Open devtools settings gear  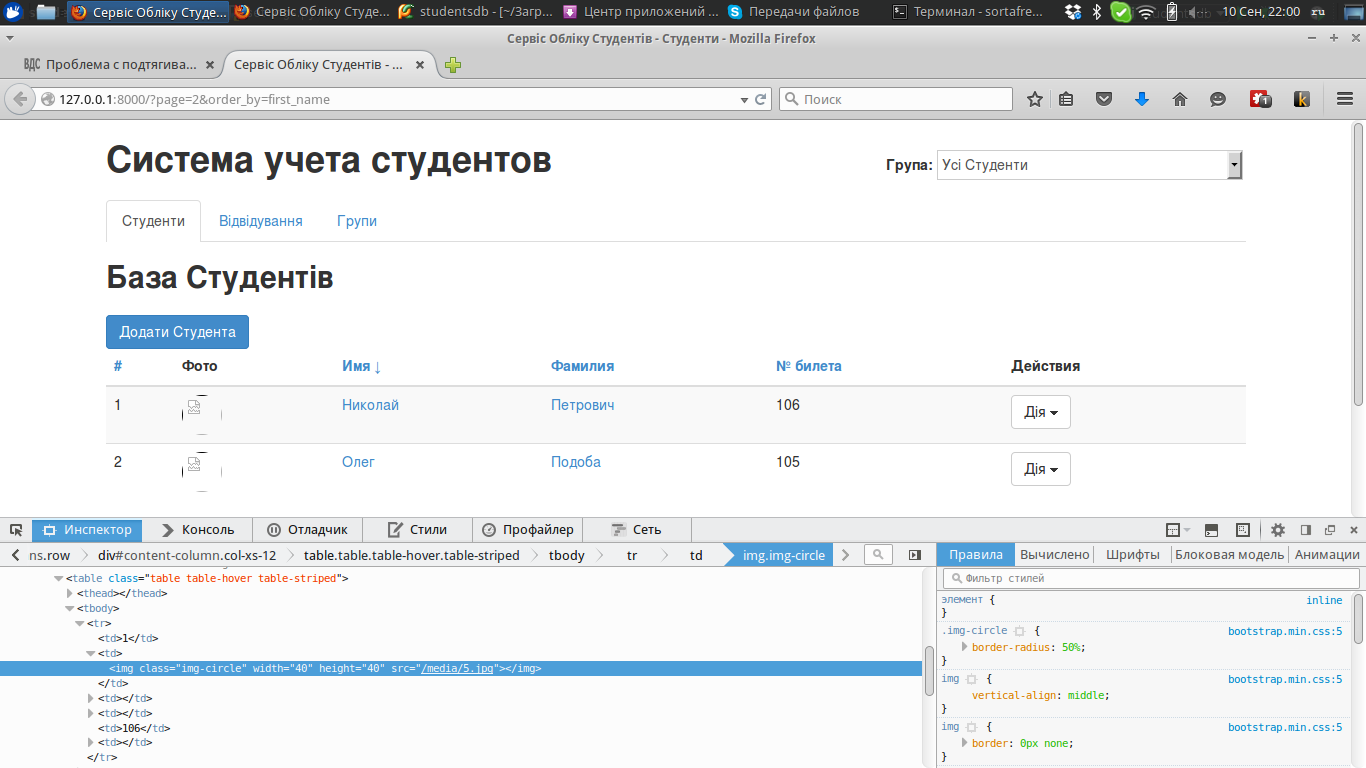(x=1278, y=530)
